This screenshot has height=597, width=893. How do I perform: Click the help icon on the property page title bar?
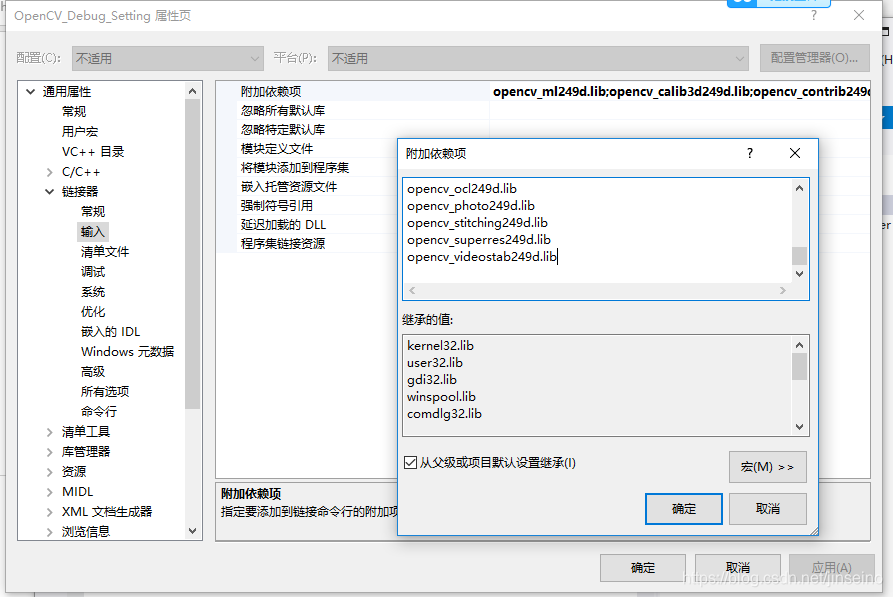[813, 15]
